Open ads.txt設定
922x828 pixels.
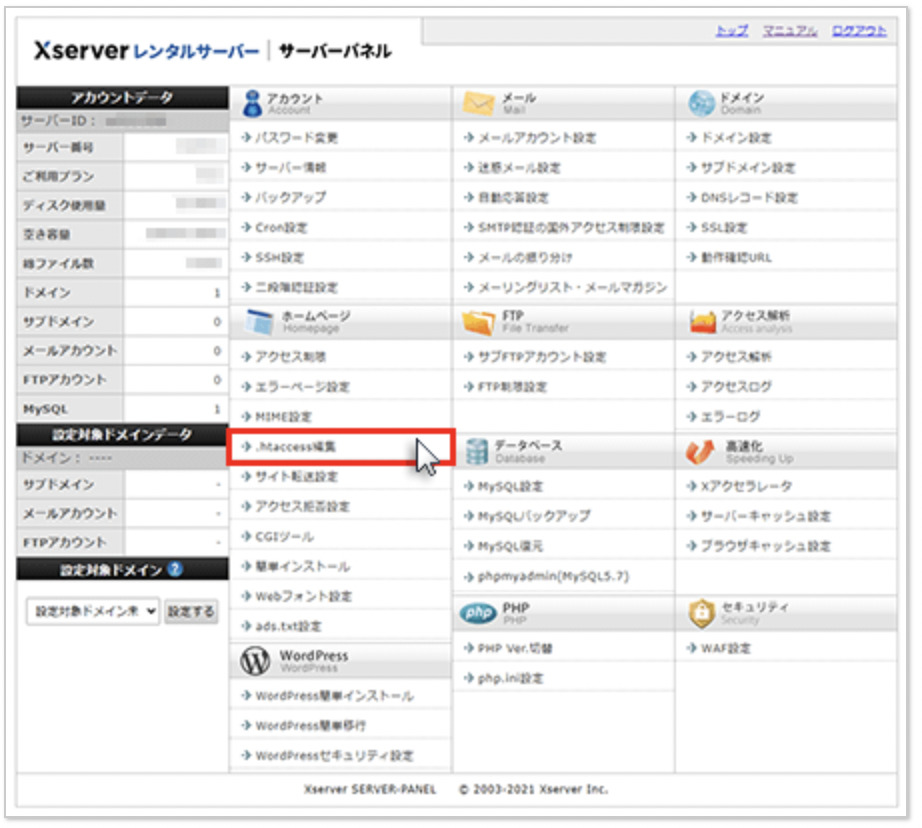[x=288, y=627]
